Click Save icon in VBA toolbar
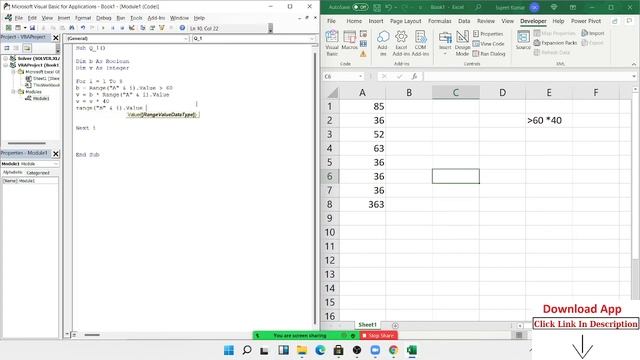Viewport: 640px width, 360px height. pyautogui.click(x=32, y=28)
